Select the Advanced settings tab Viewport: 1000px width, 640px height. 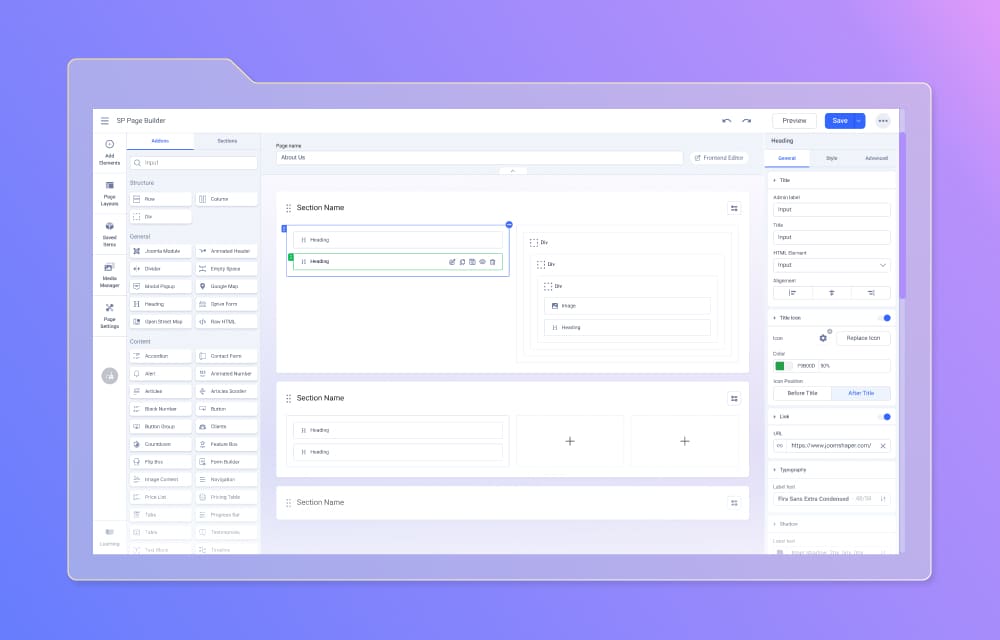[876, 158]
